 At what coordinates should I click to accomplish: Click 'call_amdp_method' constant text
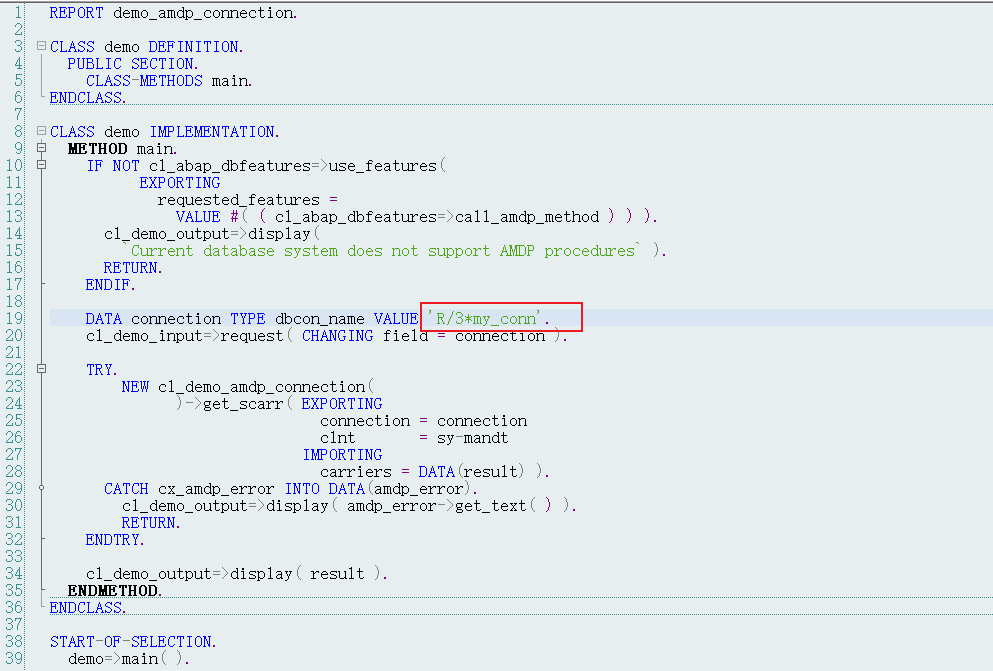coord(527,217)
